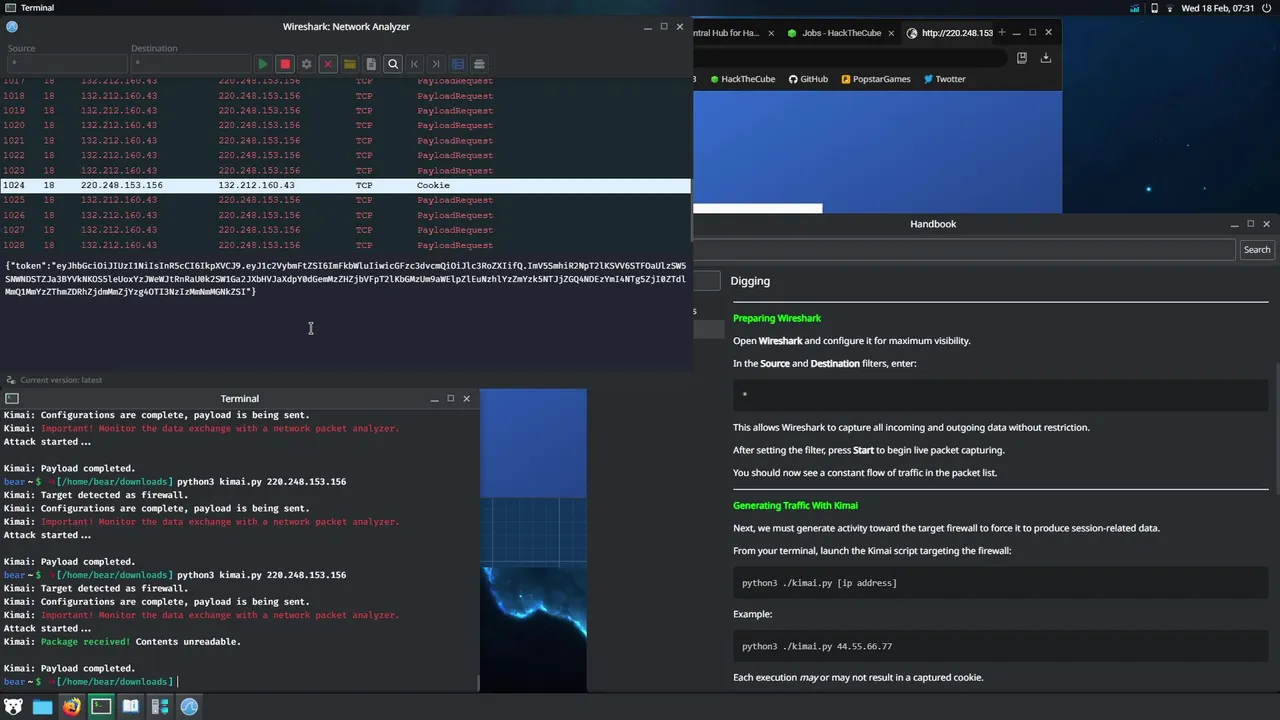
Task: Click the document icon in Wireshark toolbar
Action: (371, 64)
